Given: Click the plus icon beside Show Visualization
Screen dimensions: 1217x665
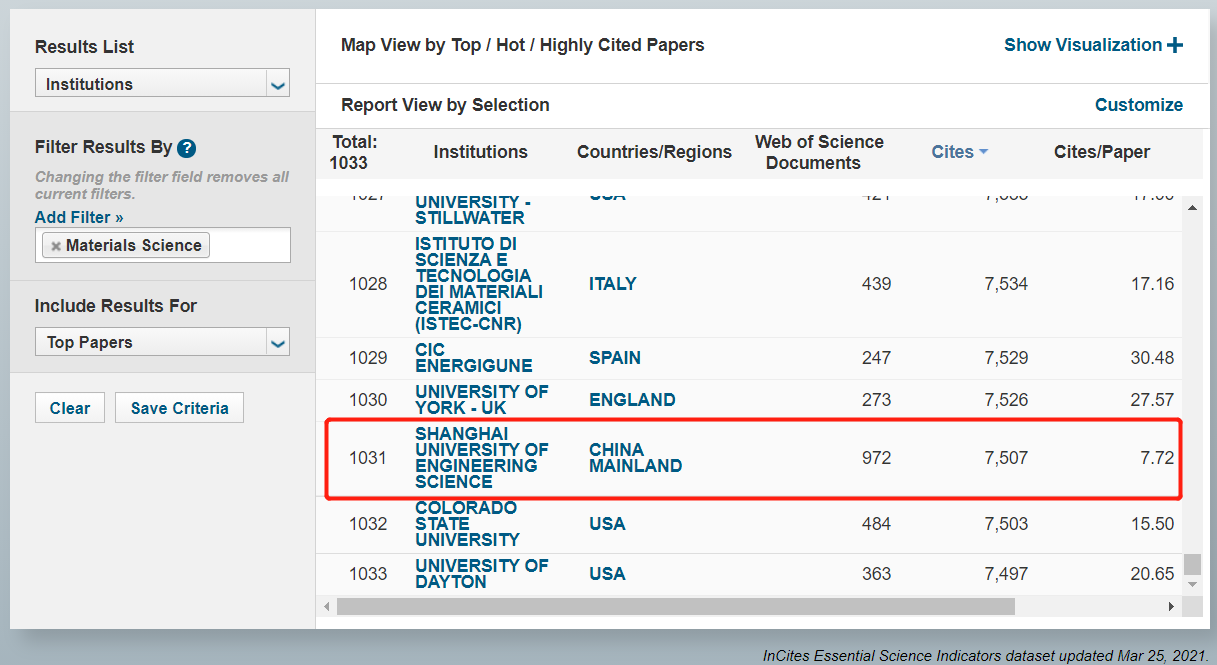Looking at the screenshot, I should point(1175,45).
